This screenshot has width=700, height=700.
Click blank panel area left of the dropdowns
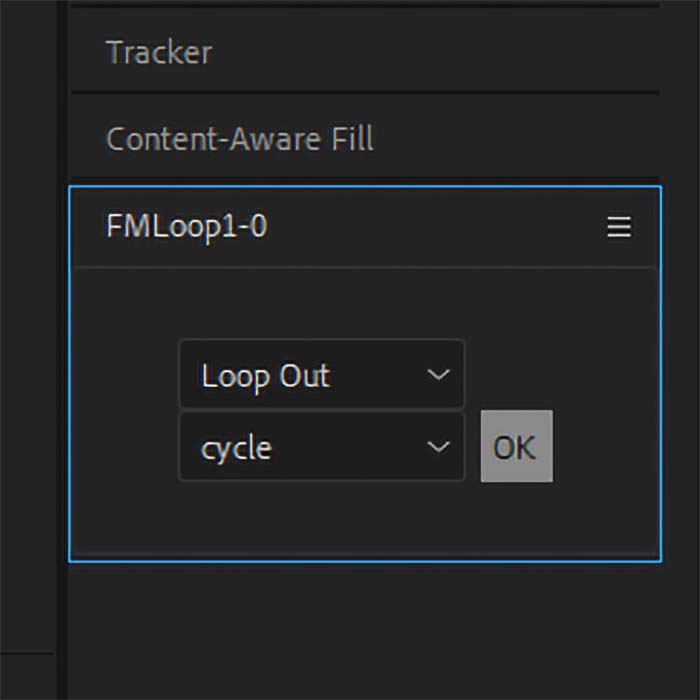coord(125,410)
